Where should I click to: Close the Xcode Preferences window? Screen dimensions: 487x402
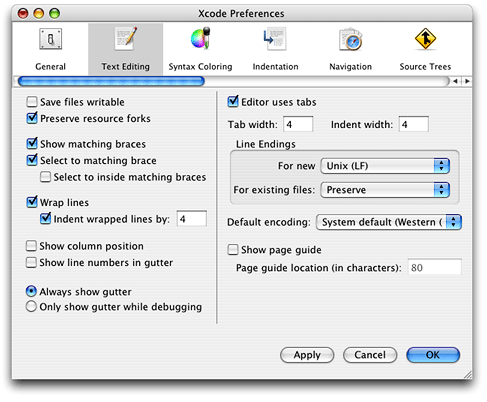[x=23, y=13]
